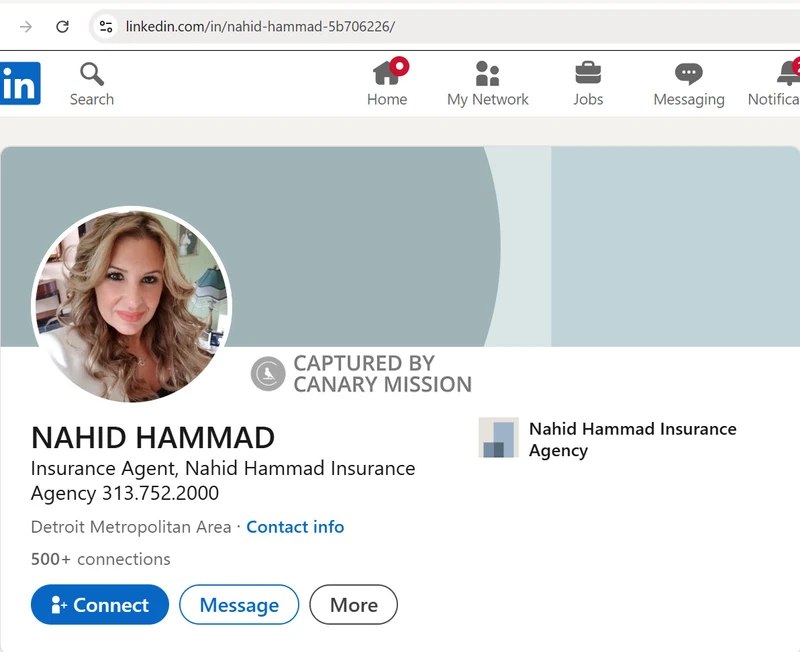
Task: Open Nahid Hammad profile photo
Action: tap(132, 305)
